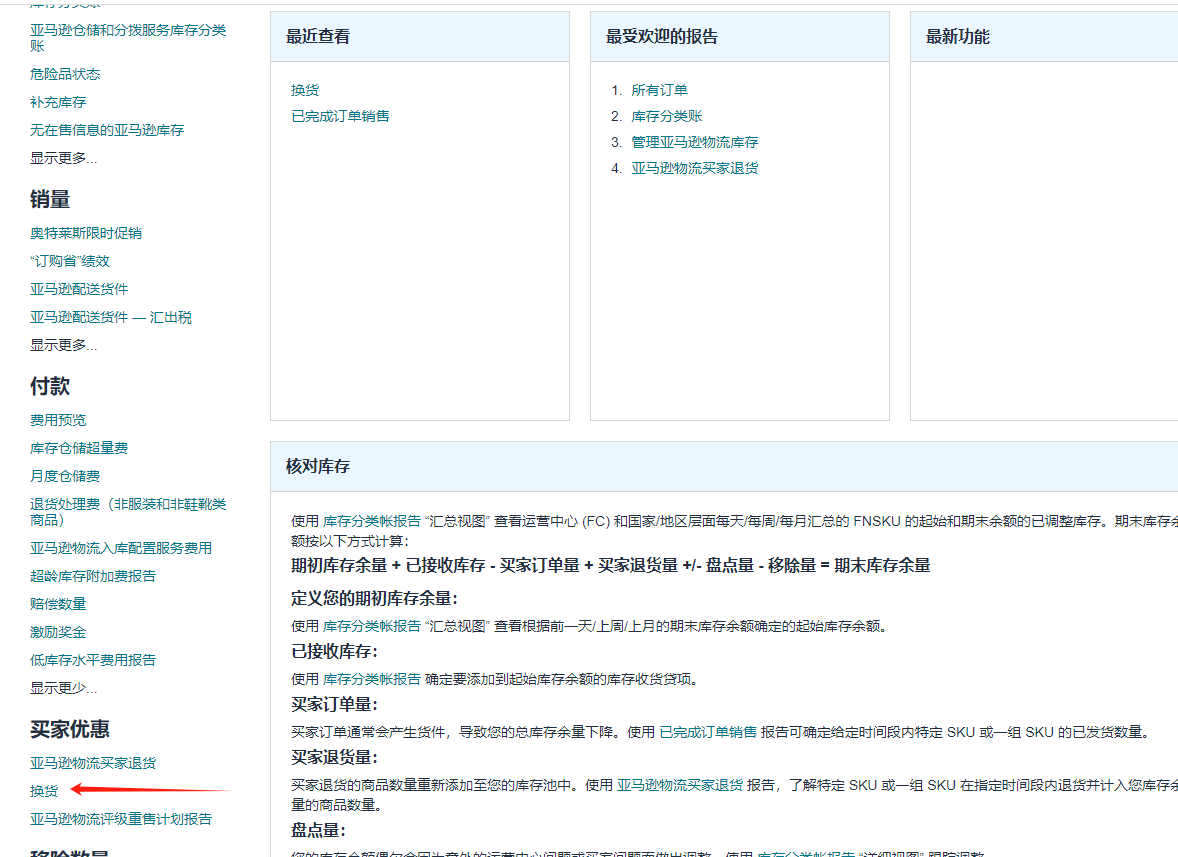Open 超龄库存附加费报告 in the sidebar

(x=93, y=576)
